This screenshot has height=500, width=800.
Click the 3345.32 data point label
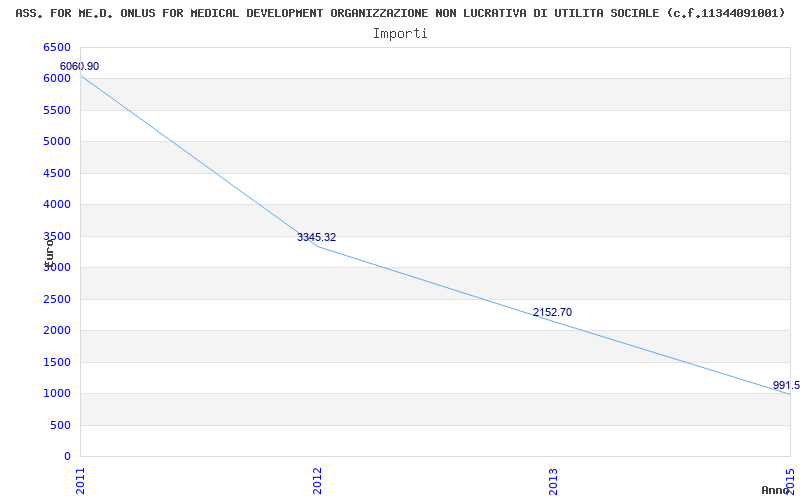coord(316,237)
